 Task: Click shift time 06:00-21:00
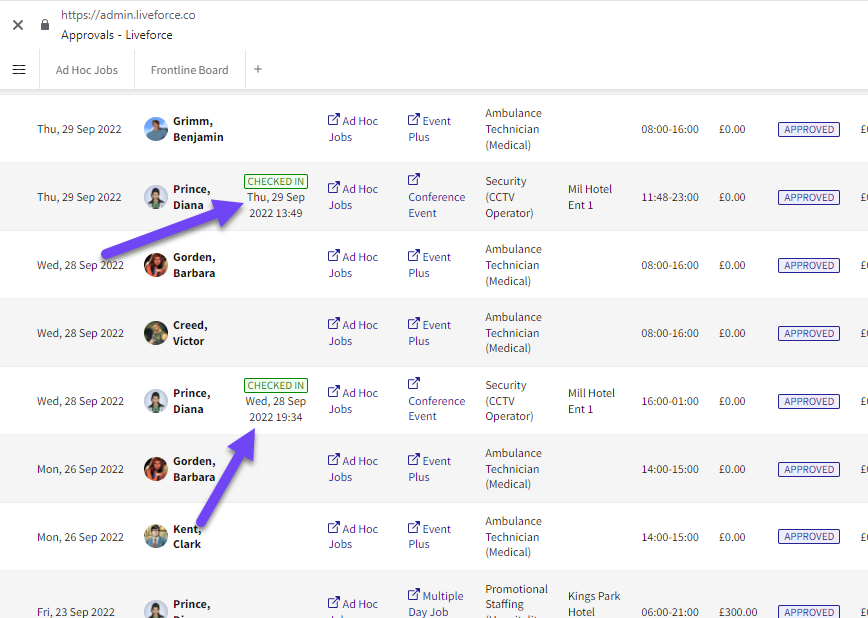670,612
